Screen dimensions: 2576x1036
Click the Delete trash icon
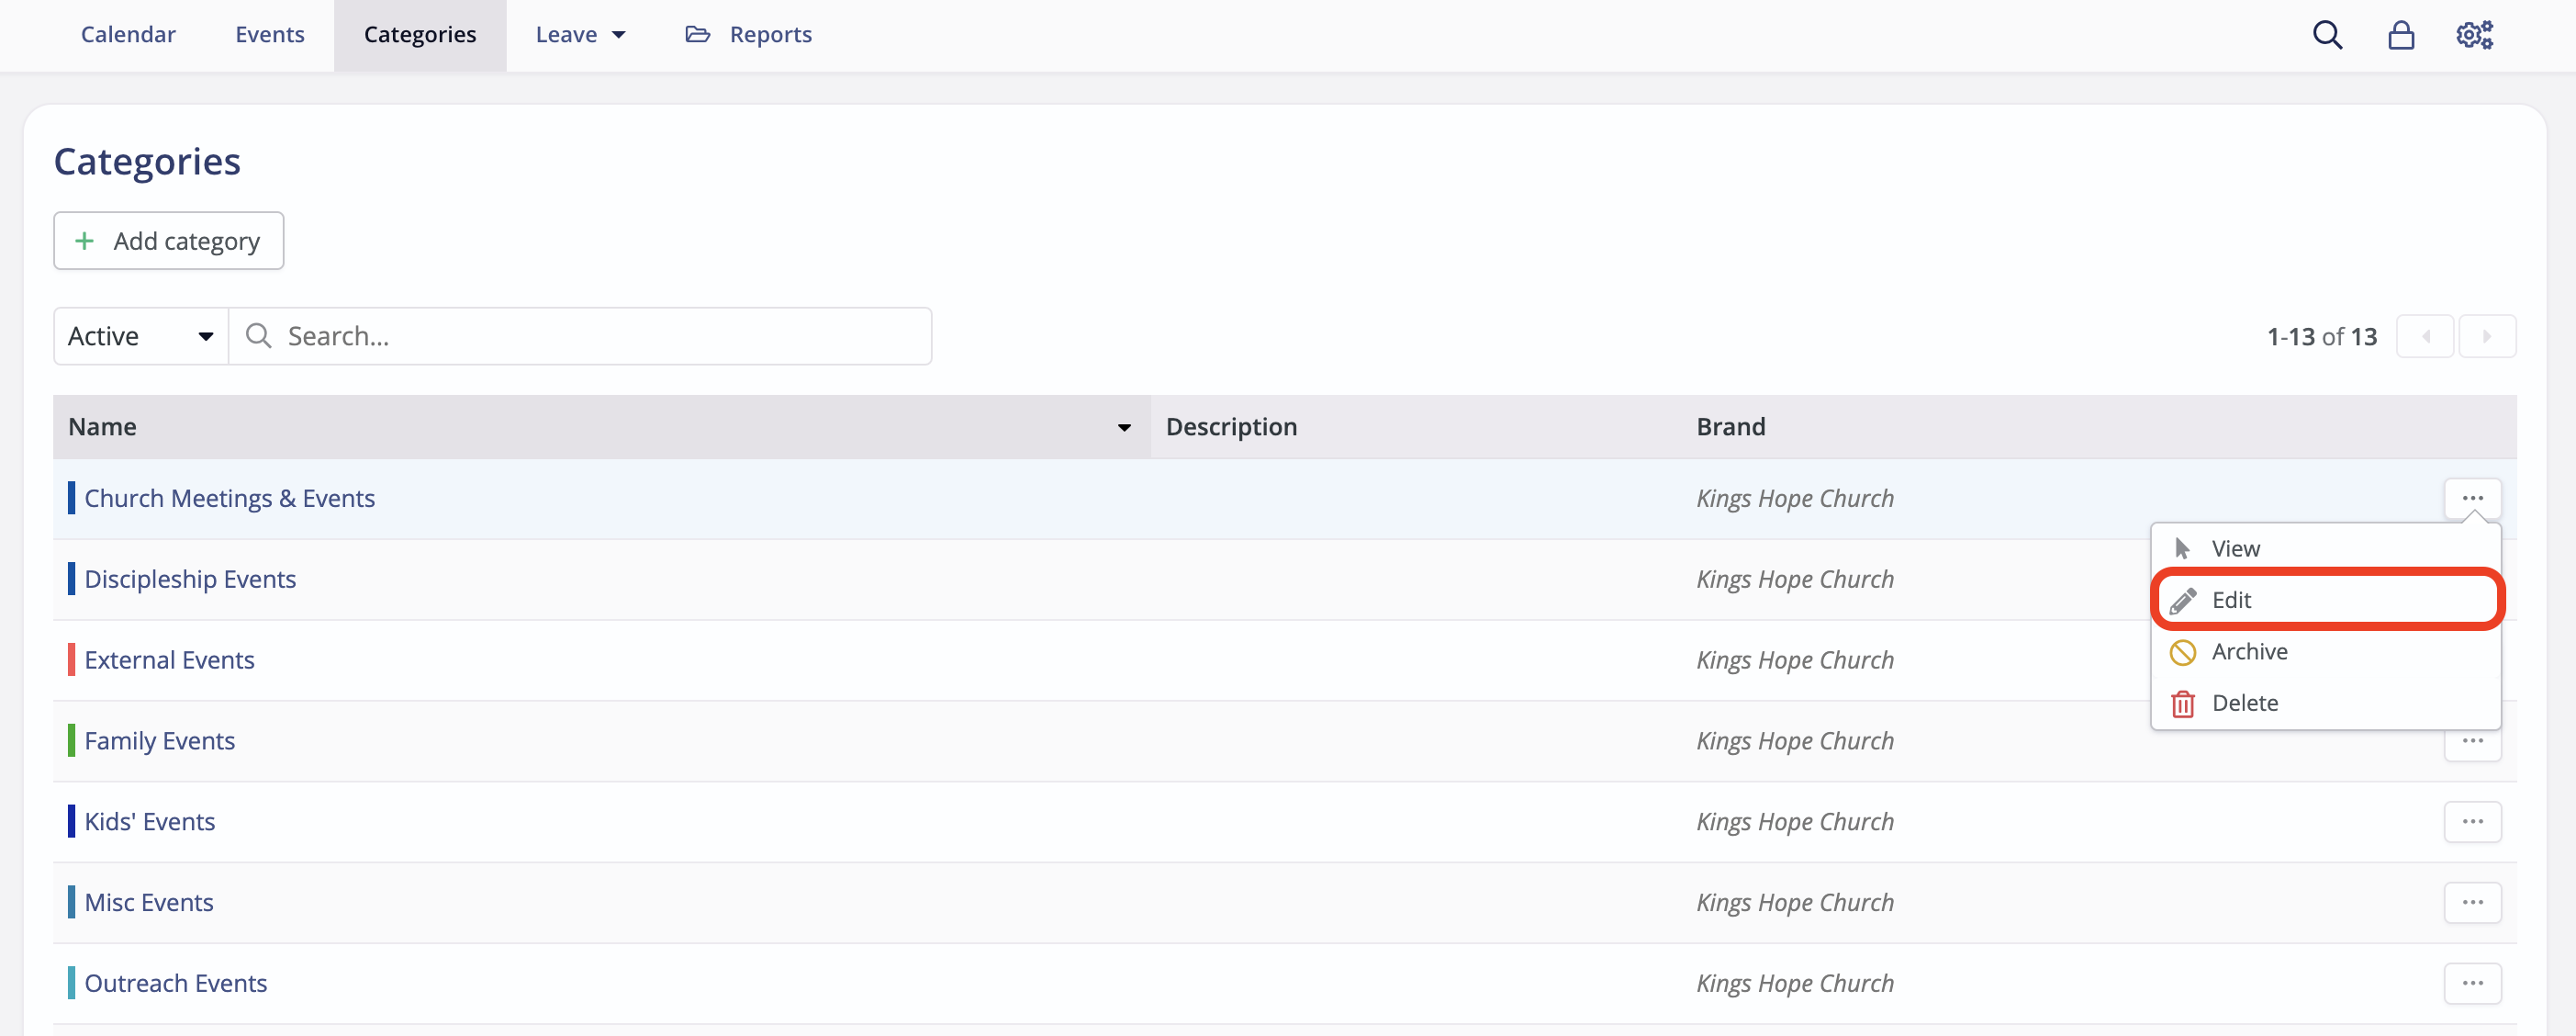(2183, 703)
